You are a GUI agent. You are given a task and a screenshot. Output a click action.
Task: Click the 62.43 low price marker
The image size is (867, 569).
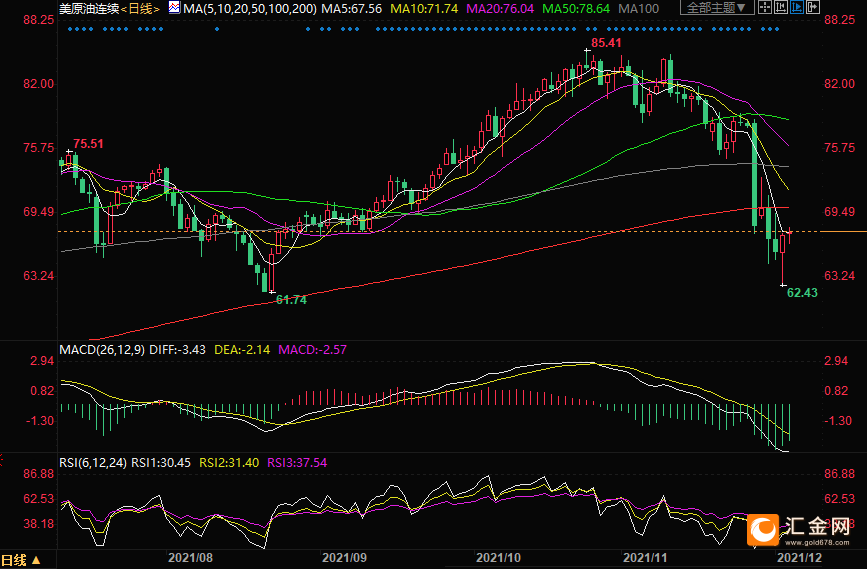[802, 293]
